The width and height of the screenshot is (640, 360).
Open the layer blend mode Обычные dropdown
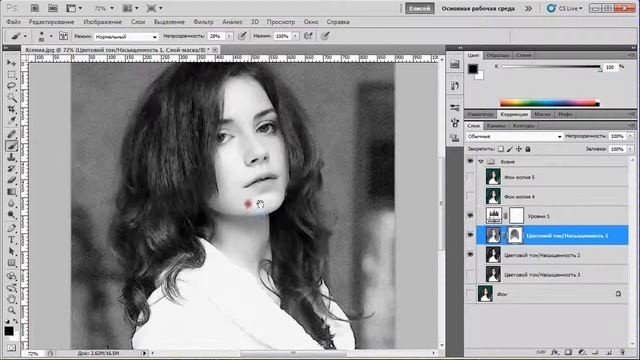point(514,136)
